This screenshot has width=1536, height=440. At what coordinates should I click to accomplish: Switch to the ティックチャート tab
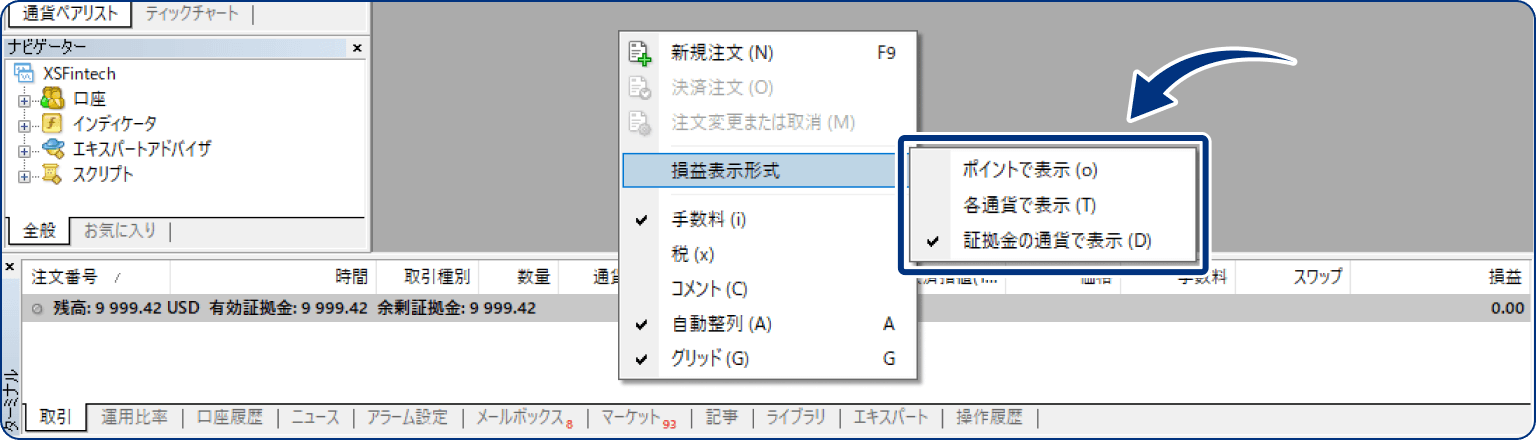[192, 14]
